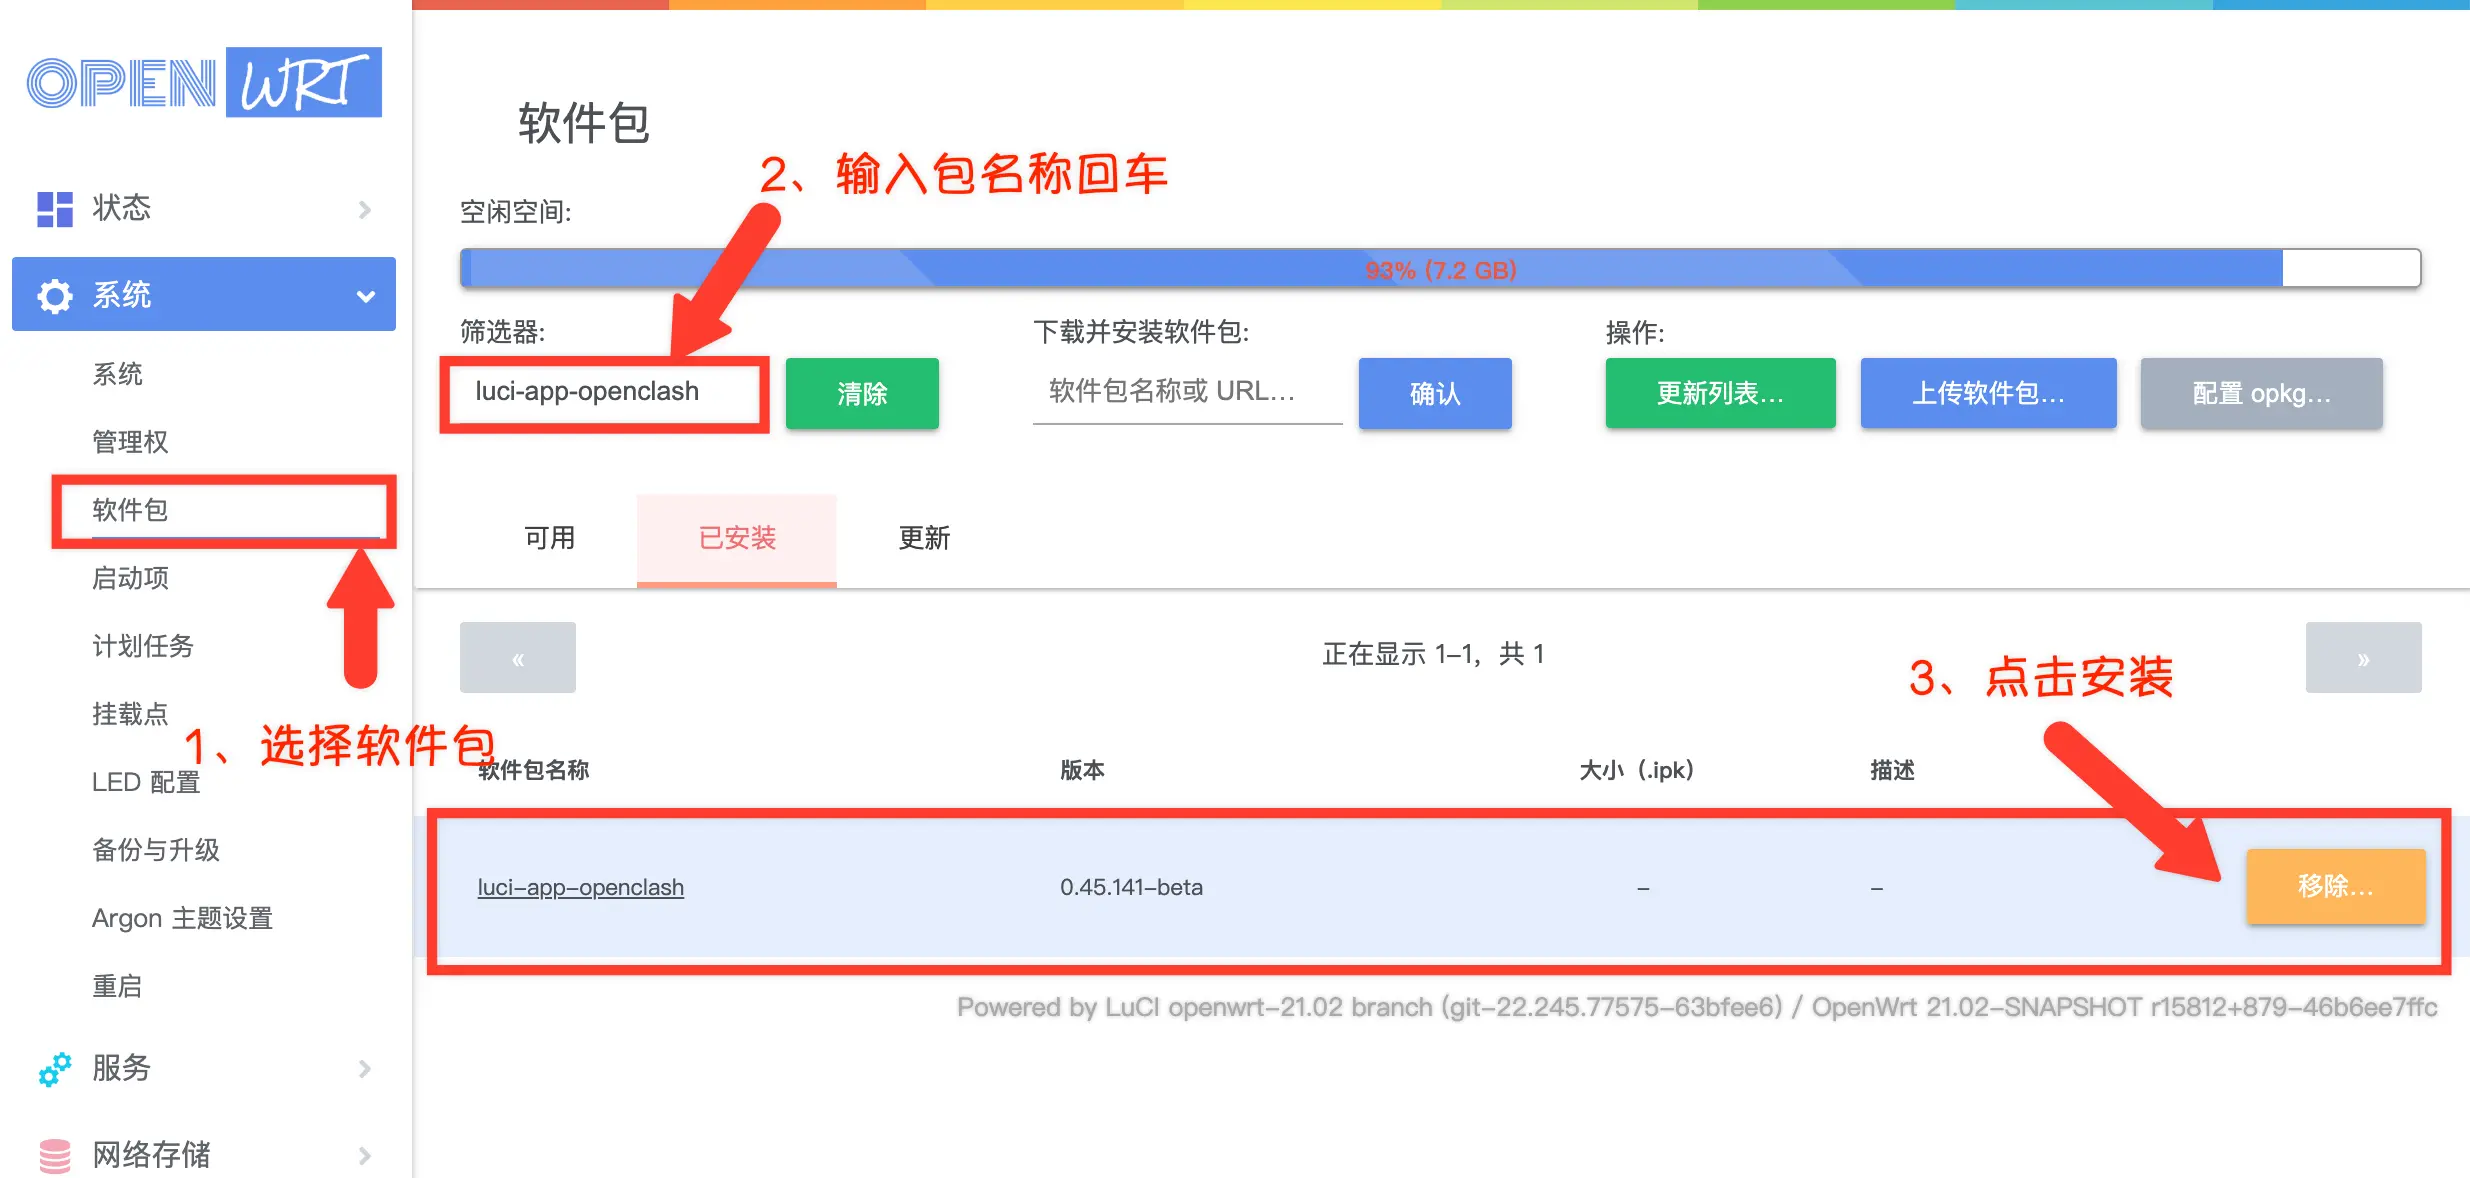Open the luci-app-openclash package link
The image size is (2470, 1178).
[x=580, y=887]
